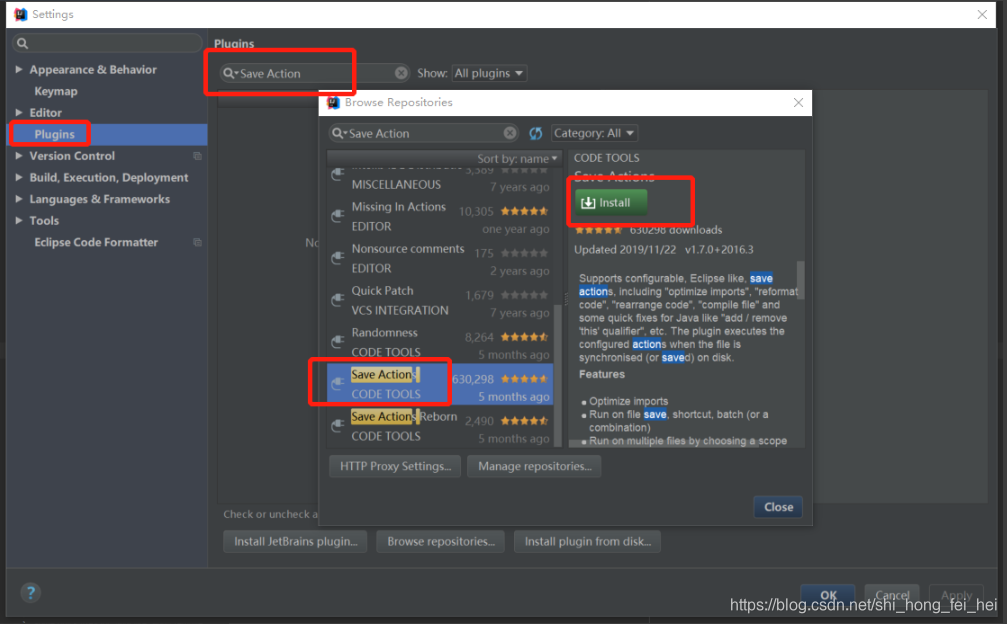Open help with the question mark icon
This screenshot has height=624, width=1007.
click(30, 593)
